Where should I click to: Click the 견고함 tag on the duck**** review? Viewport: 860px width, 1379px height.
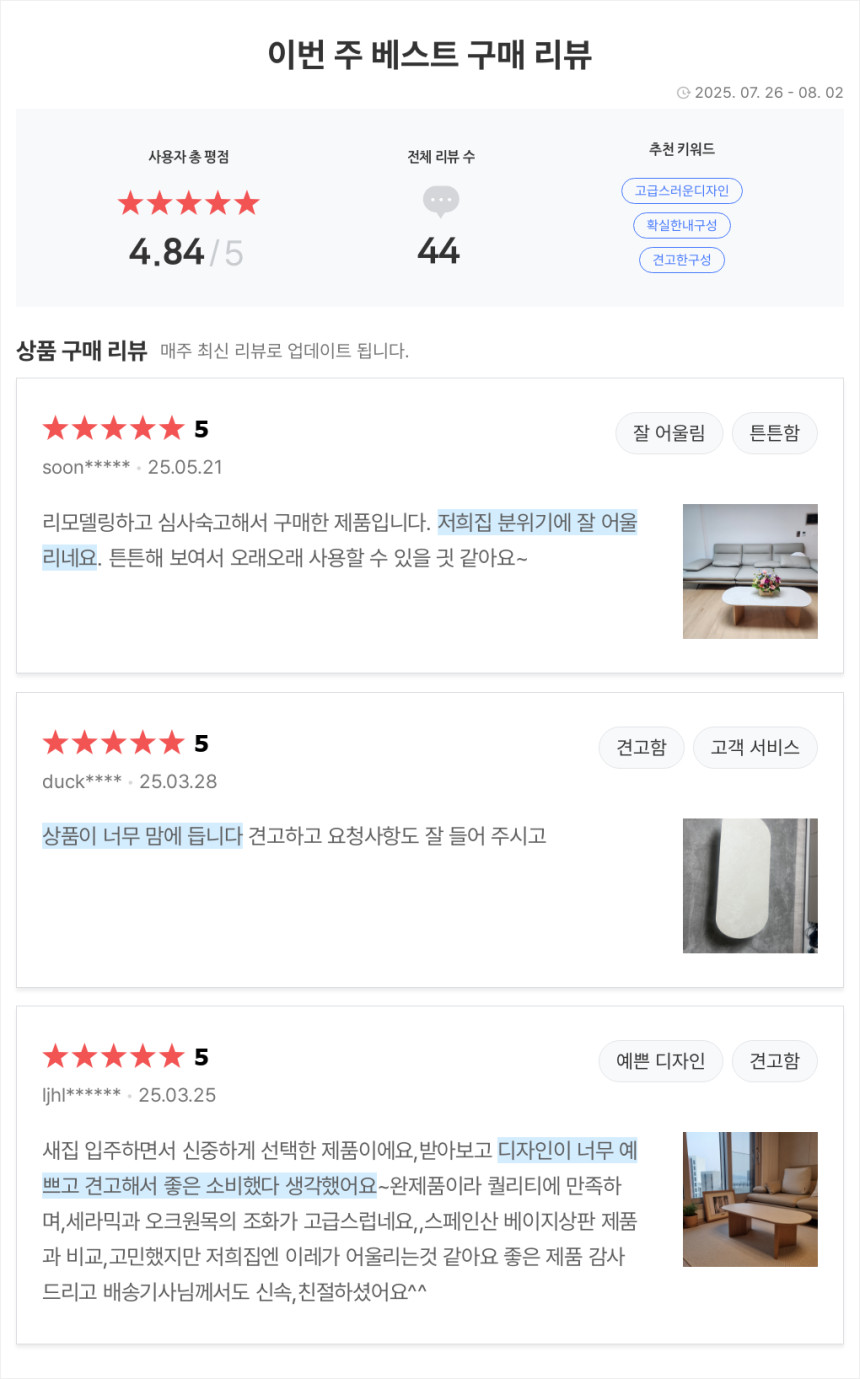tap(641, 747)
